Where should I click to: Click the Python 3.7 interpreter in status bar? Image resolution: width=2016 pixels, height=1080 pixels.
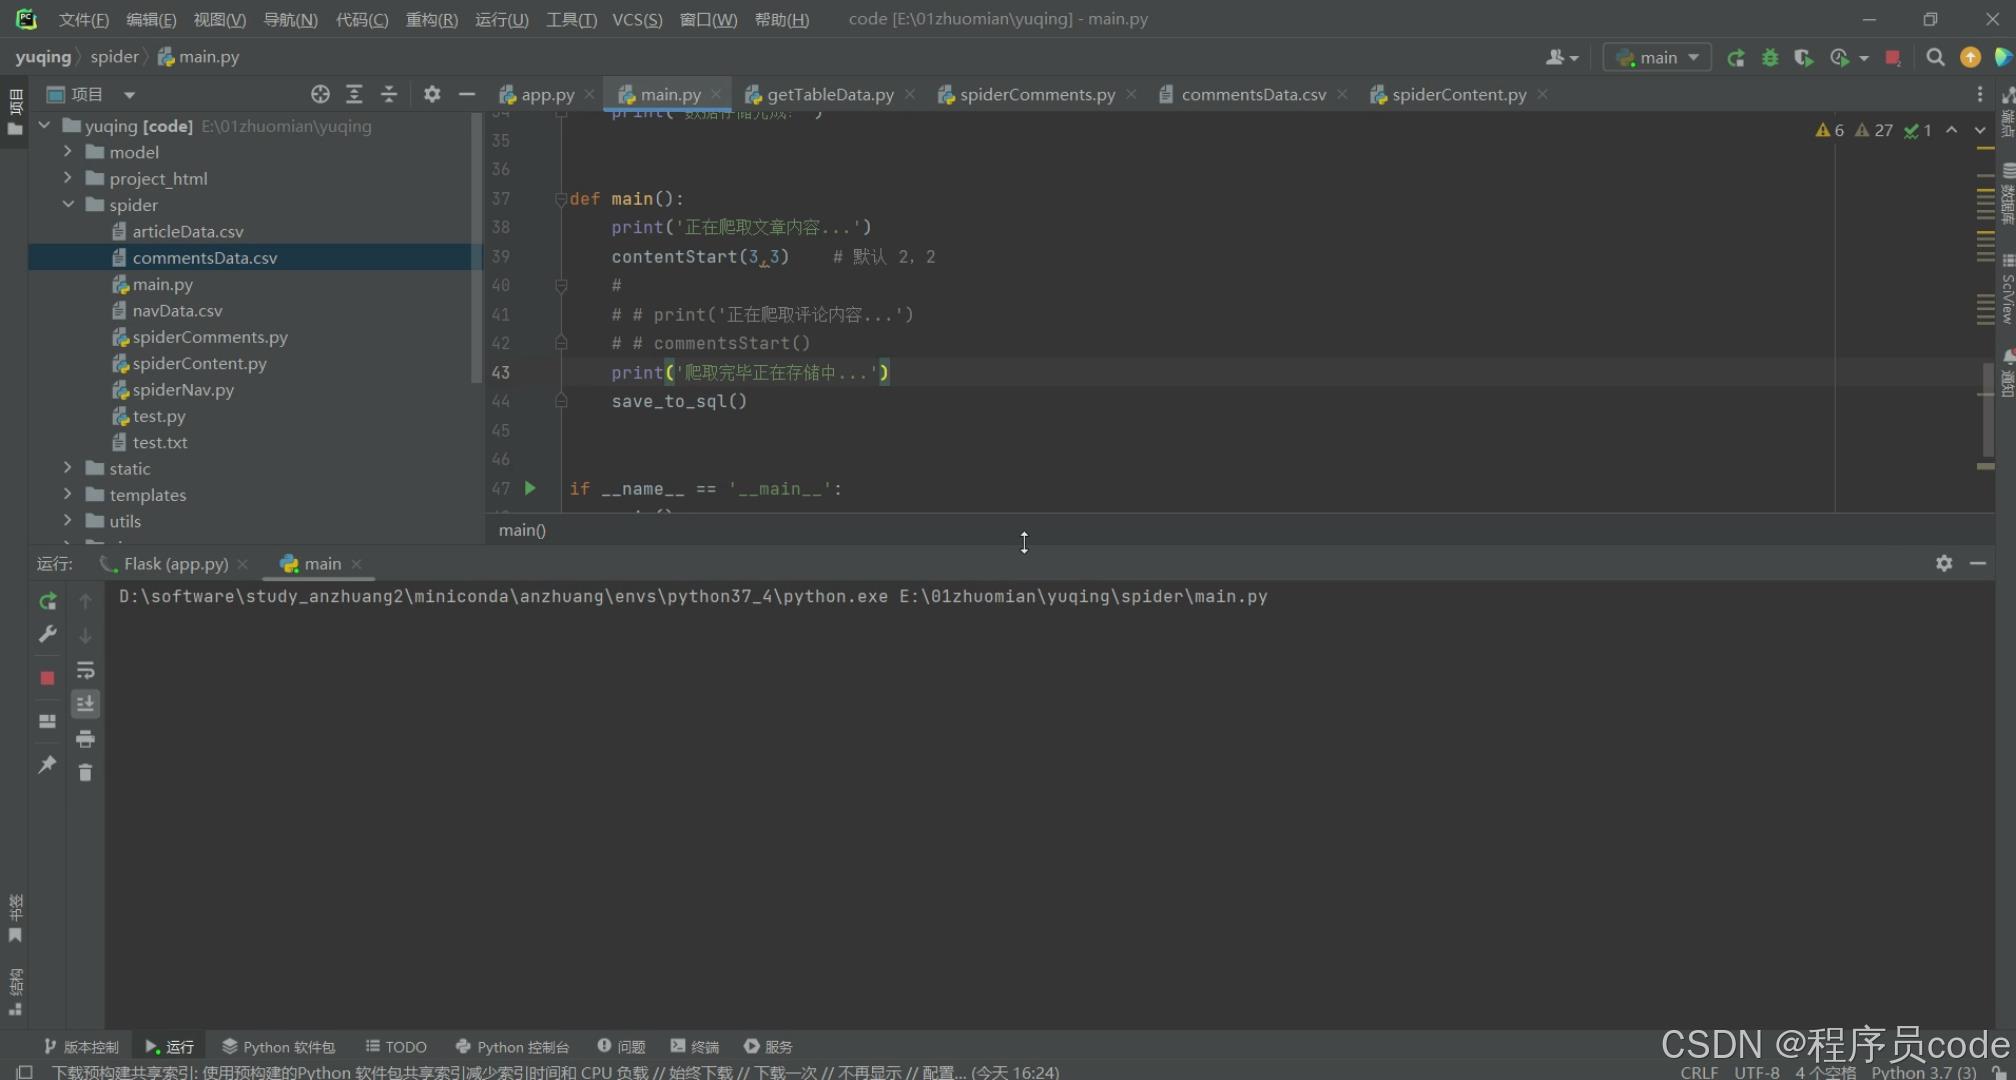coord(1922,1072)
